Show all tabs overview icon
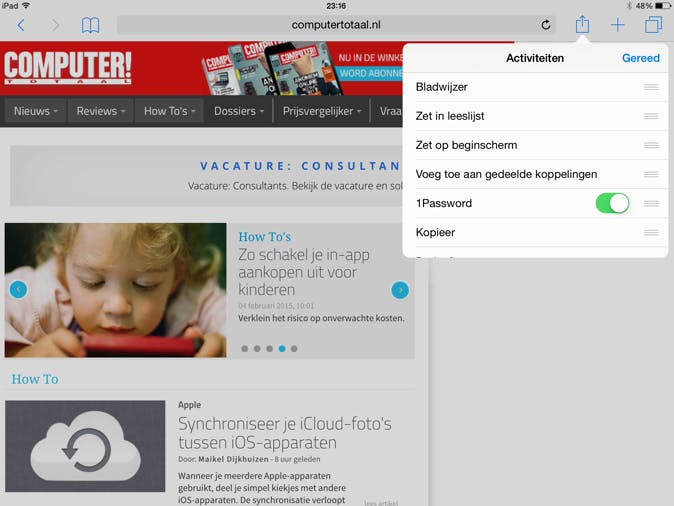Image resolution: width=674 pixels, height=506 pixels. pos(653,25)
